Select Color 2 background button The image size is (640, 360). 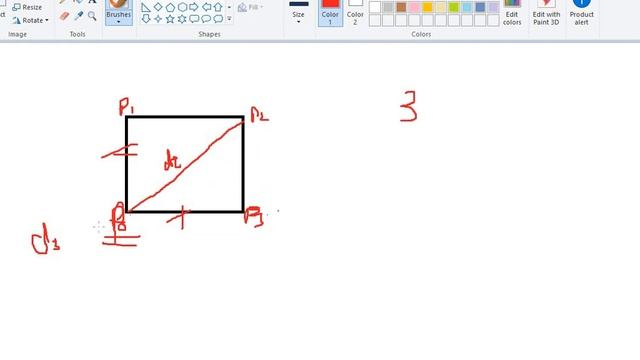(x=355, y=13)
